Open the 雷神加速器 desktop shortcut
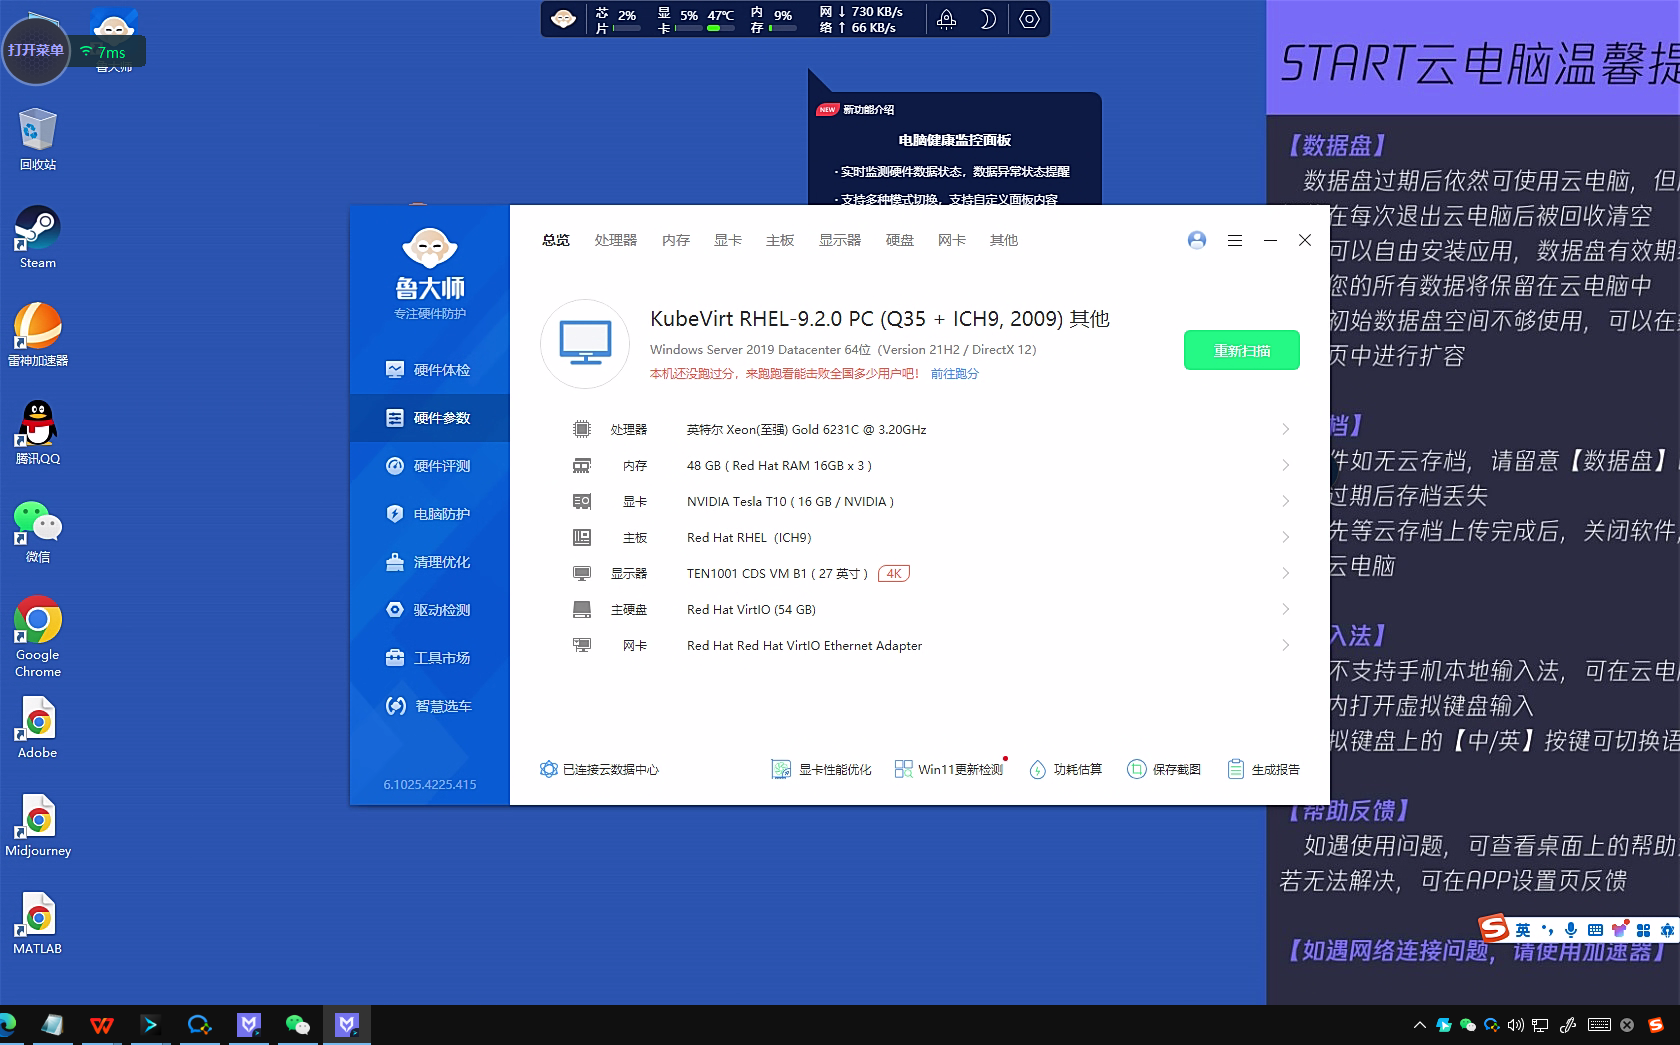Screen dimensions: 1680x1045 coord(37,335)
